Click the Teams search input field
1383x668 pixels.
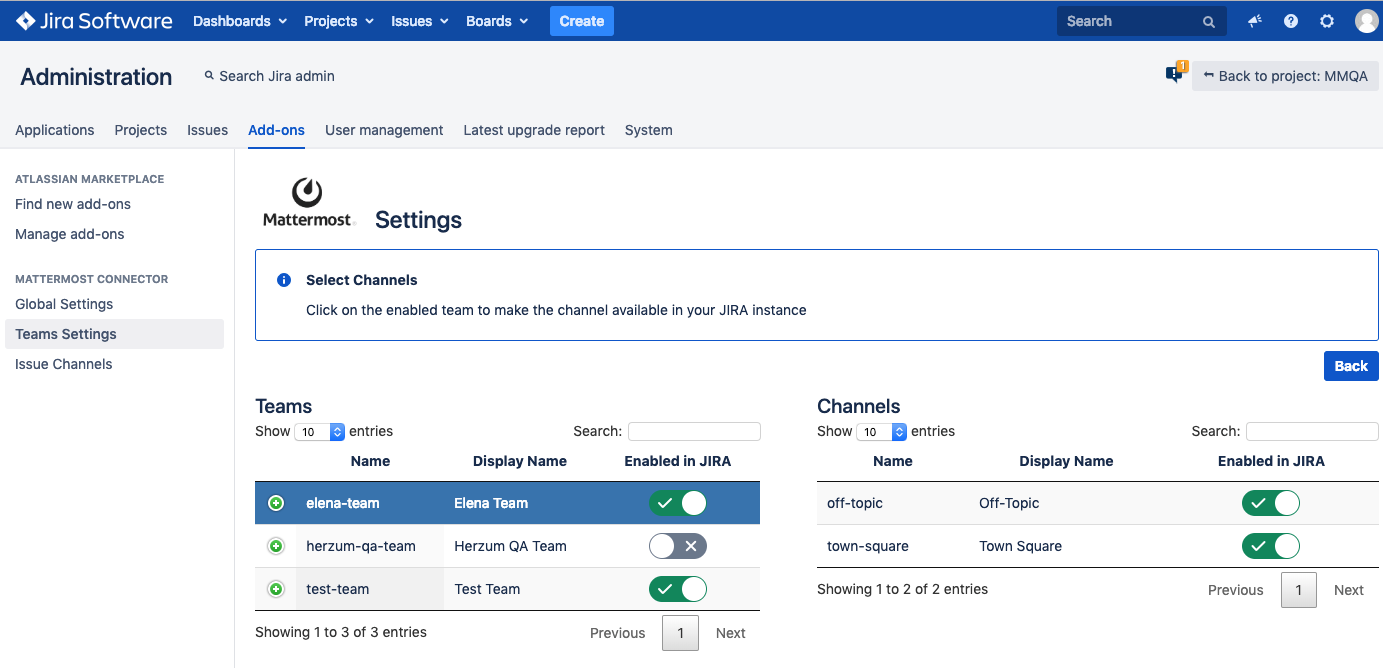coord(694,431)
